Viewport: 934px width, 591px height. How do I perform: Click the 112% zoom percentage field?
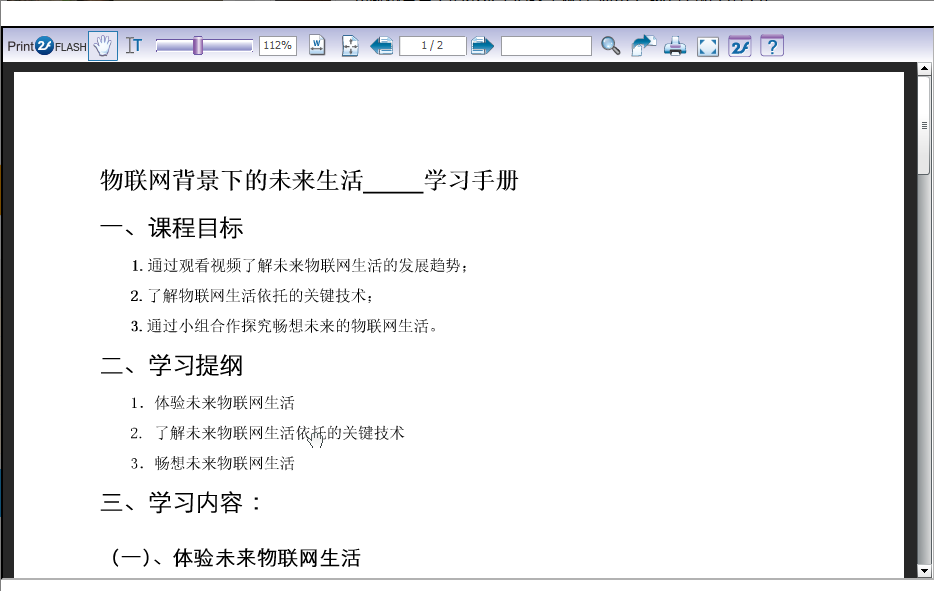click(277, 46)
